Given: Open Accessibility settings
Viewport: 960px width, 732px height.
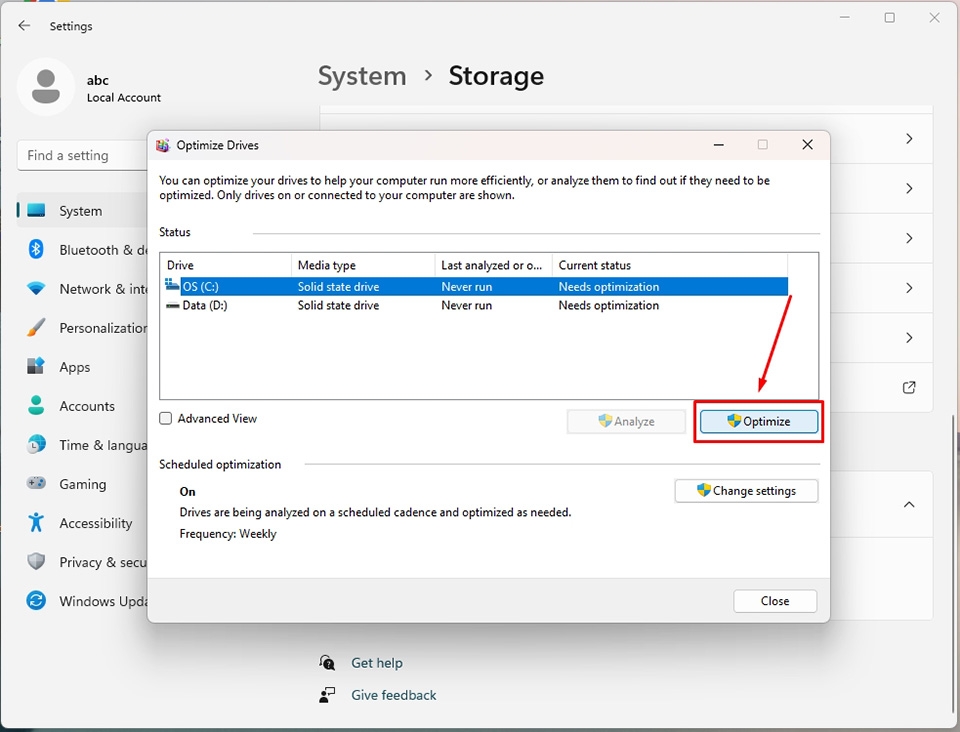Looking at the screenshot, I should pos(82,523).
